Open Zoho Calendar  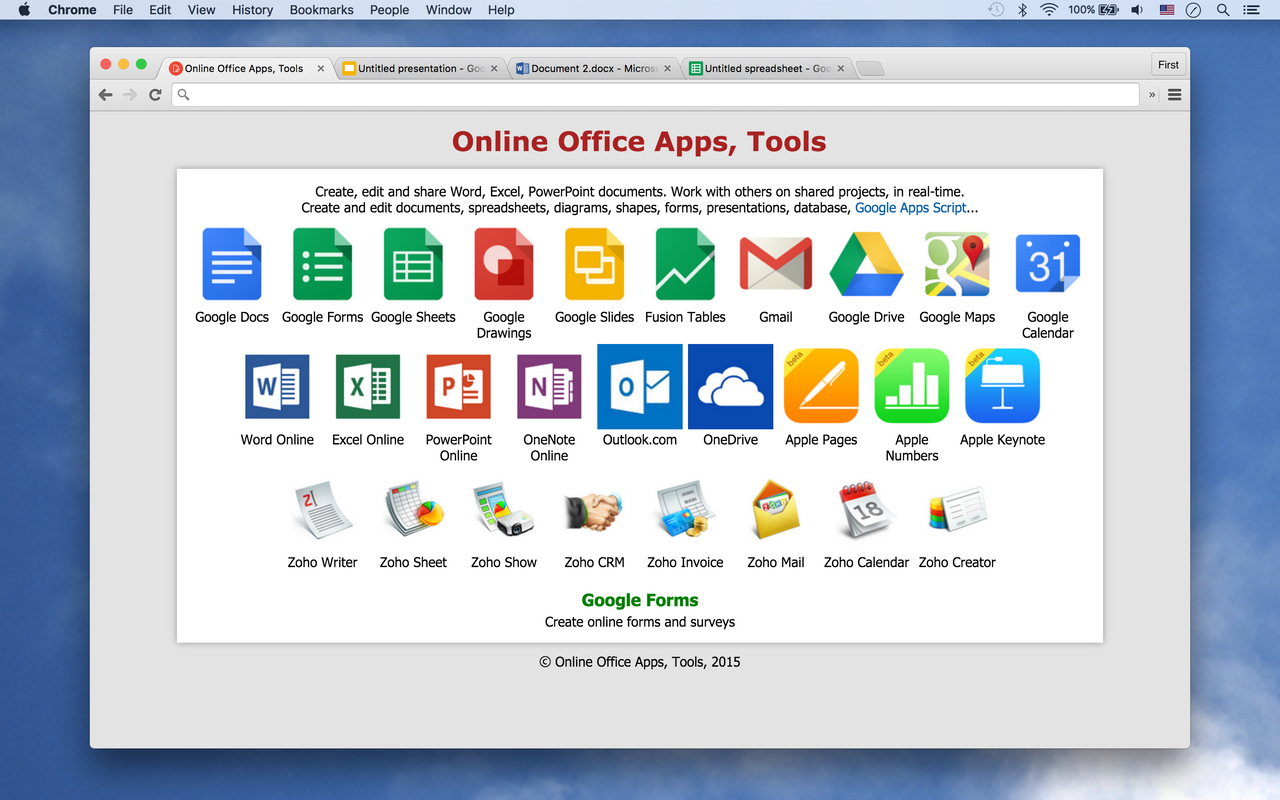866,509
